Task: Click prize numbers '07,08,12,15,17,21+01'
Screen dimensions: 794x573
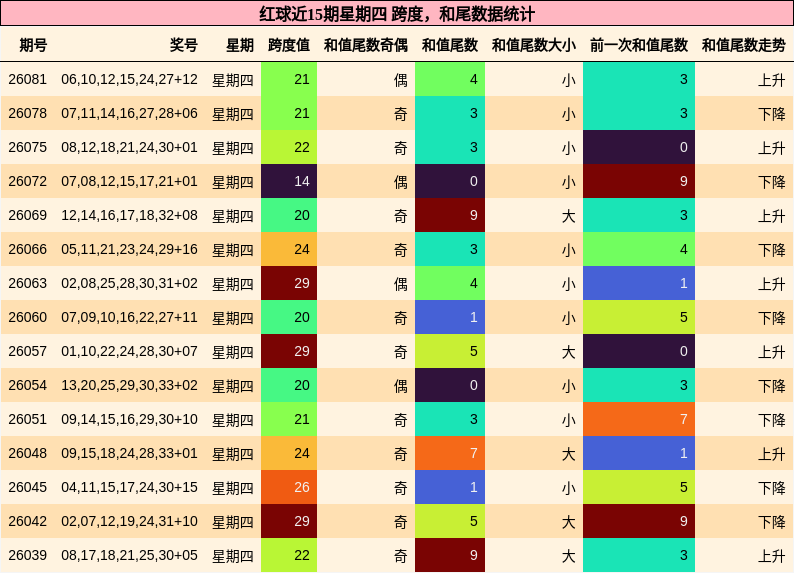Action: [129, 181]
